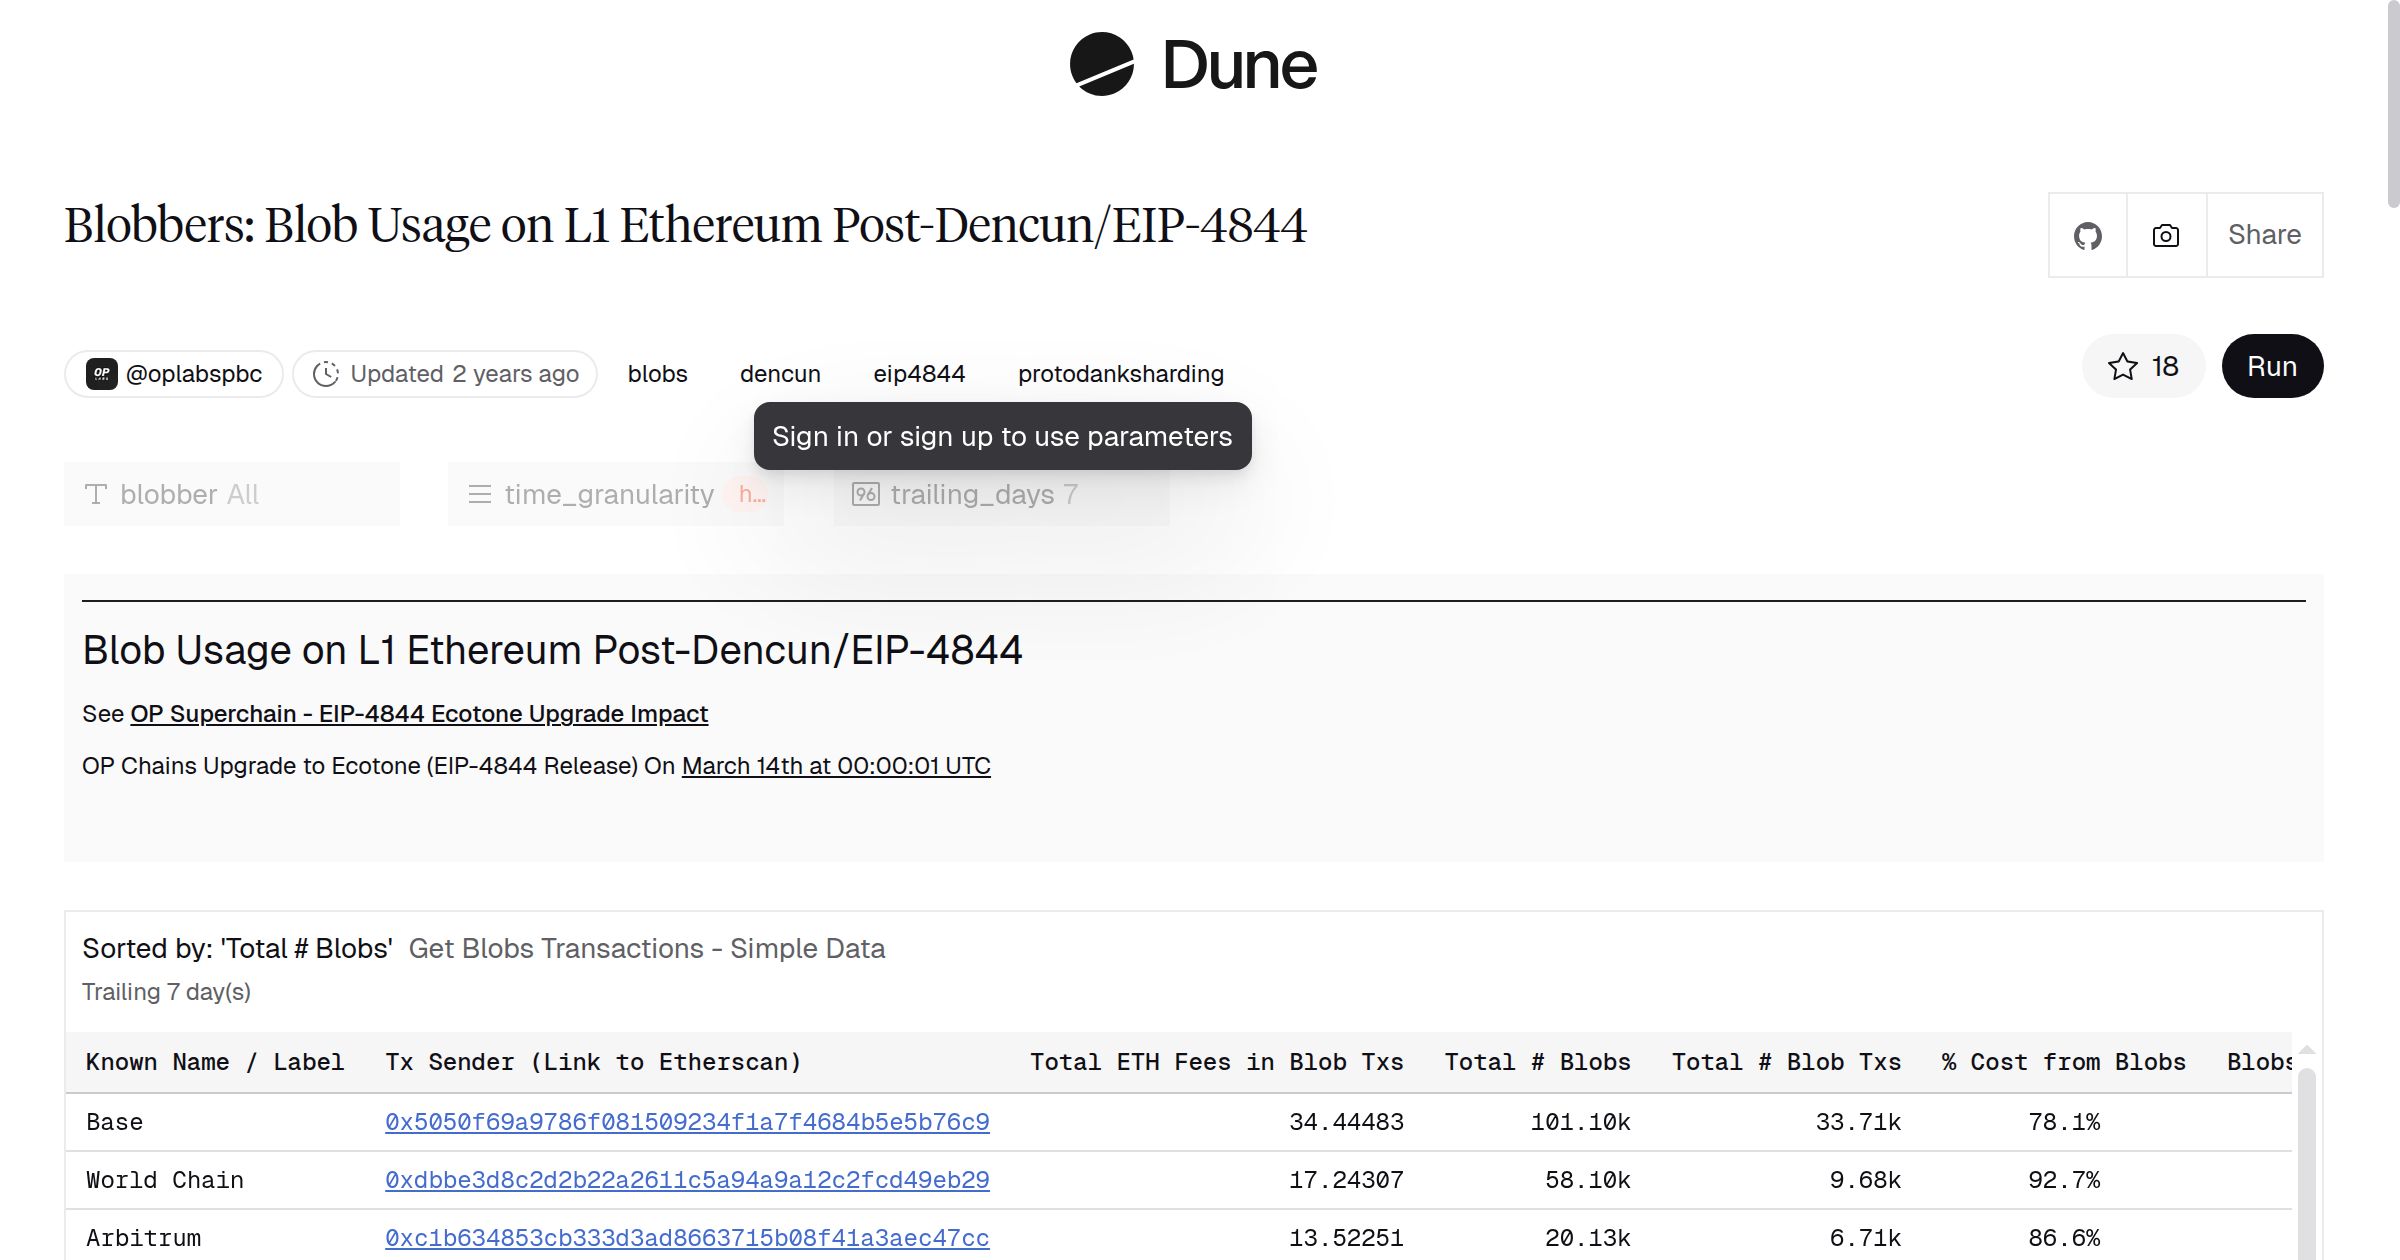The height and width of the screenshot is (1260, 2400).
Task: Click the percent icon in trailing_days parameter
Action: tap(864, 493)
